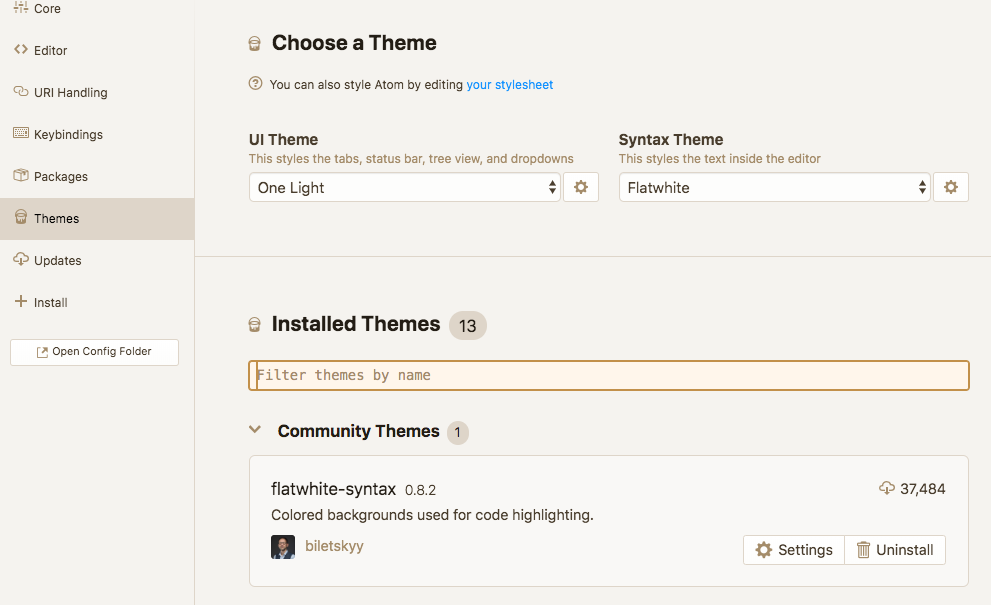Open the Core settings panel
Image resolution: width=991 pixels, height=605 pixels.
[97, 8]
